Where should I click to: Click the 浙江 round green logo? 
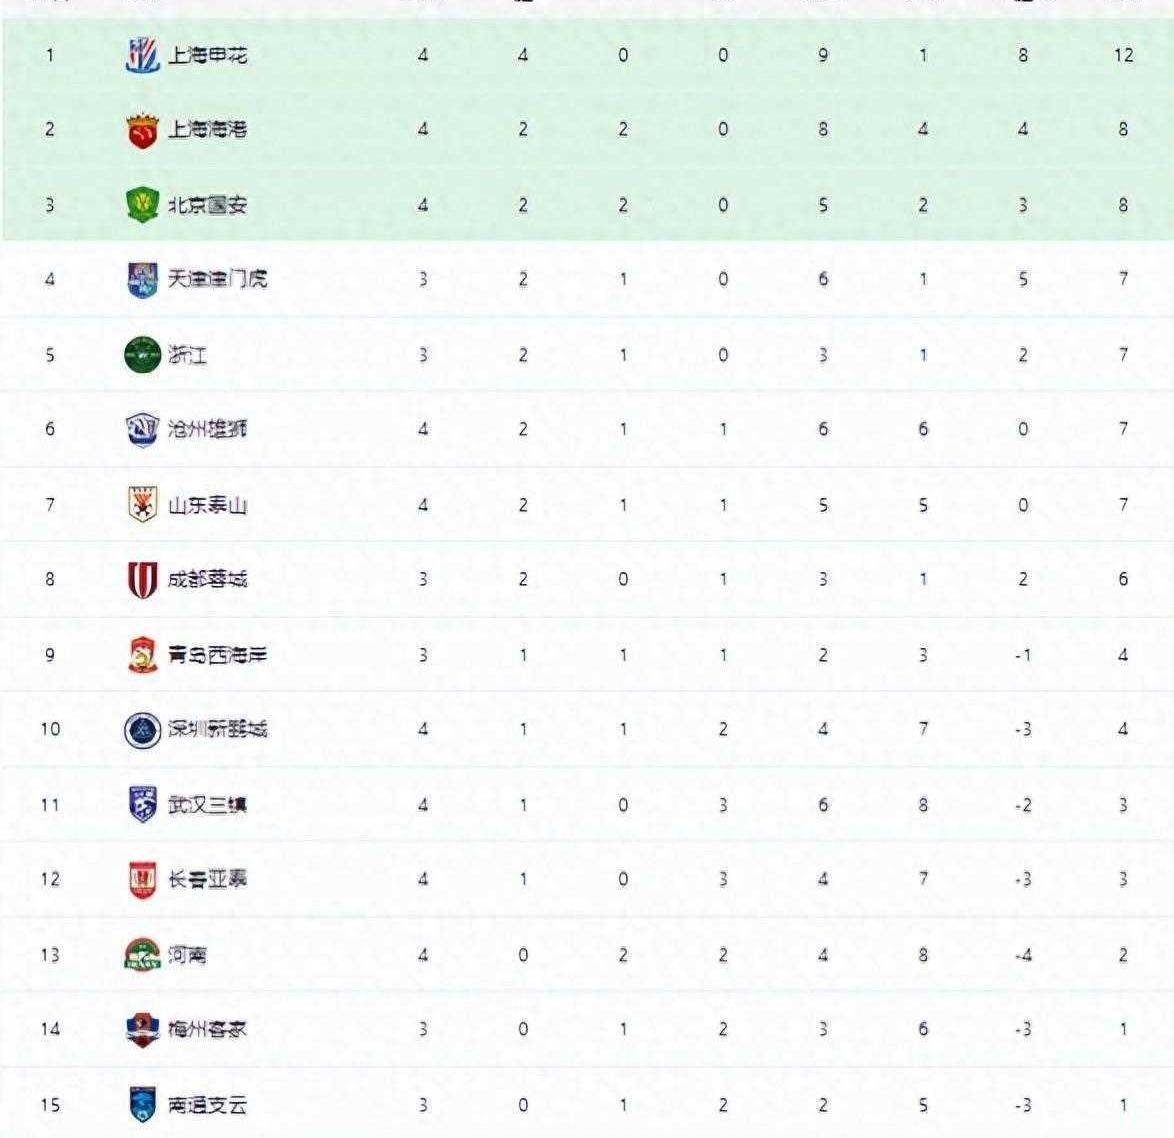click(142, 354)
